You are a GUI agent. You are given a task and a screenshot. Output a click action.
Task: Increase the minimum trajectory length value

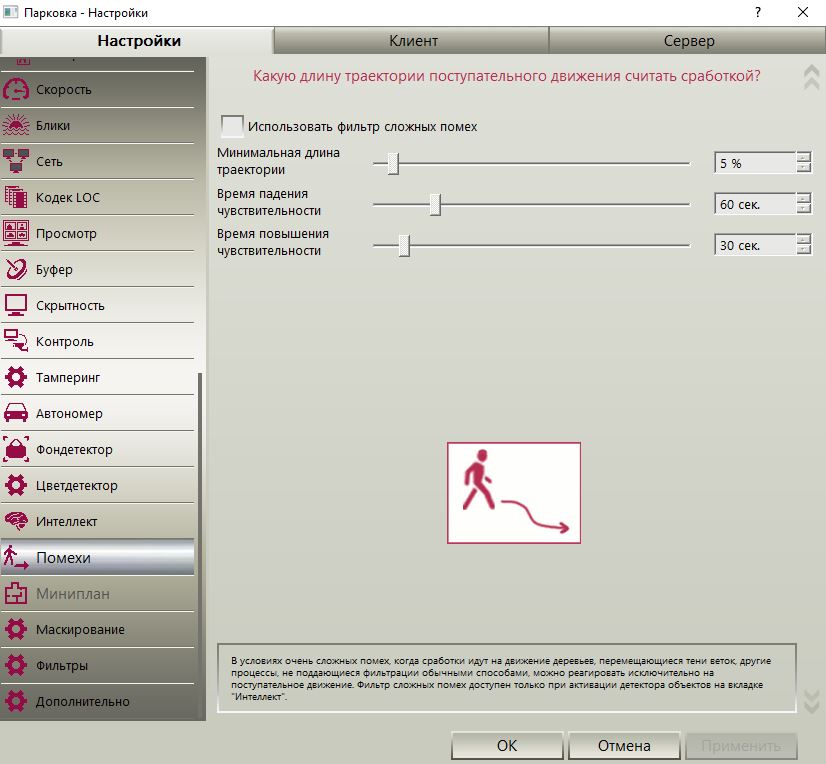(x=803, y=158)
